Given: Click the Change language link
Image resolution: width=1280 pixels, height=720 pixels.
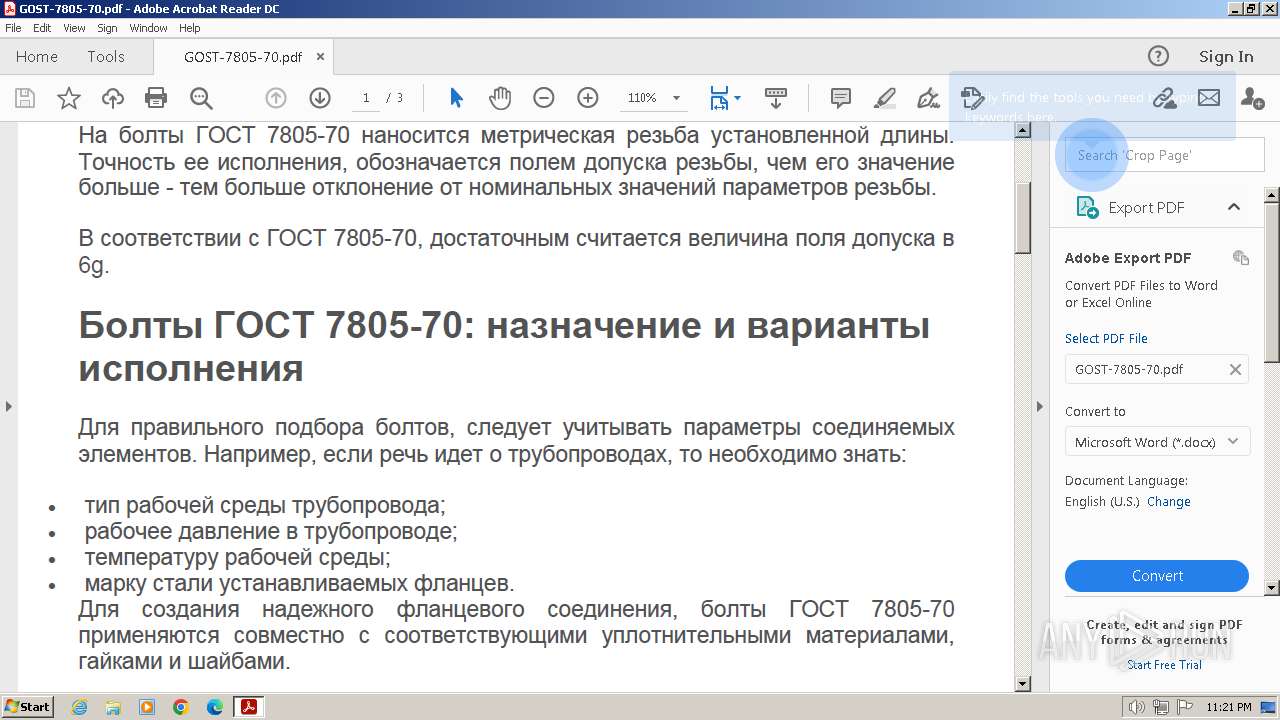Looking at the screenshot, I should 1169,502.
